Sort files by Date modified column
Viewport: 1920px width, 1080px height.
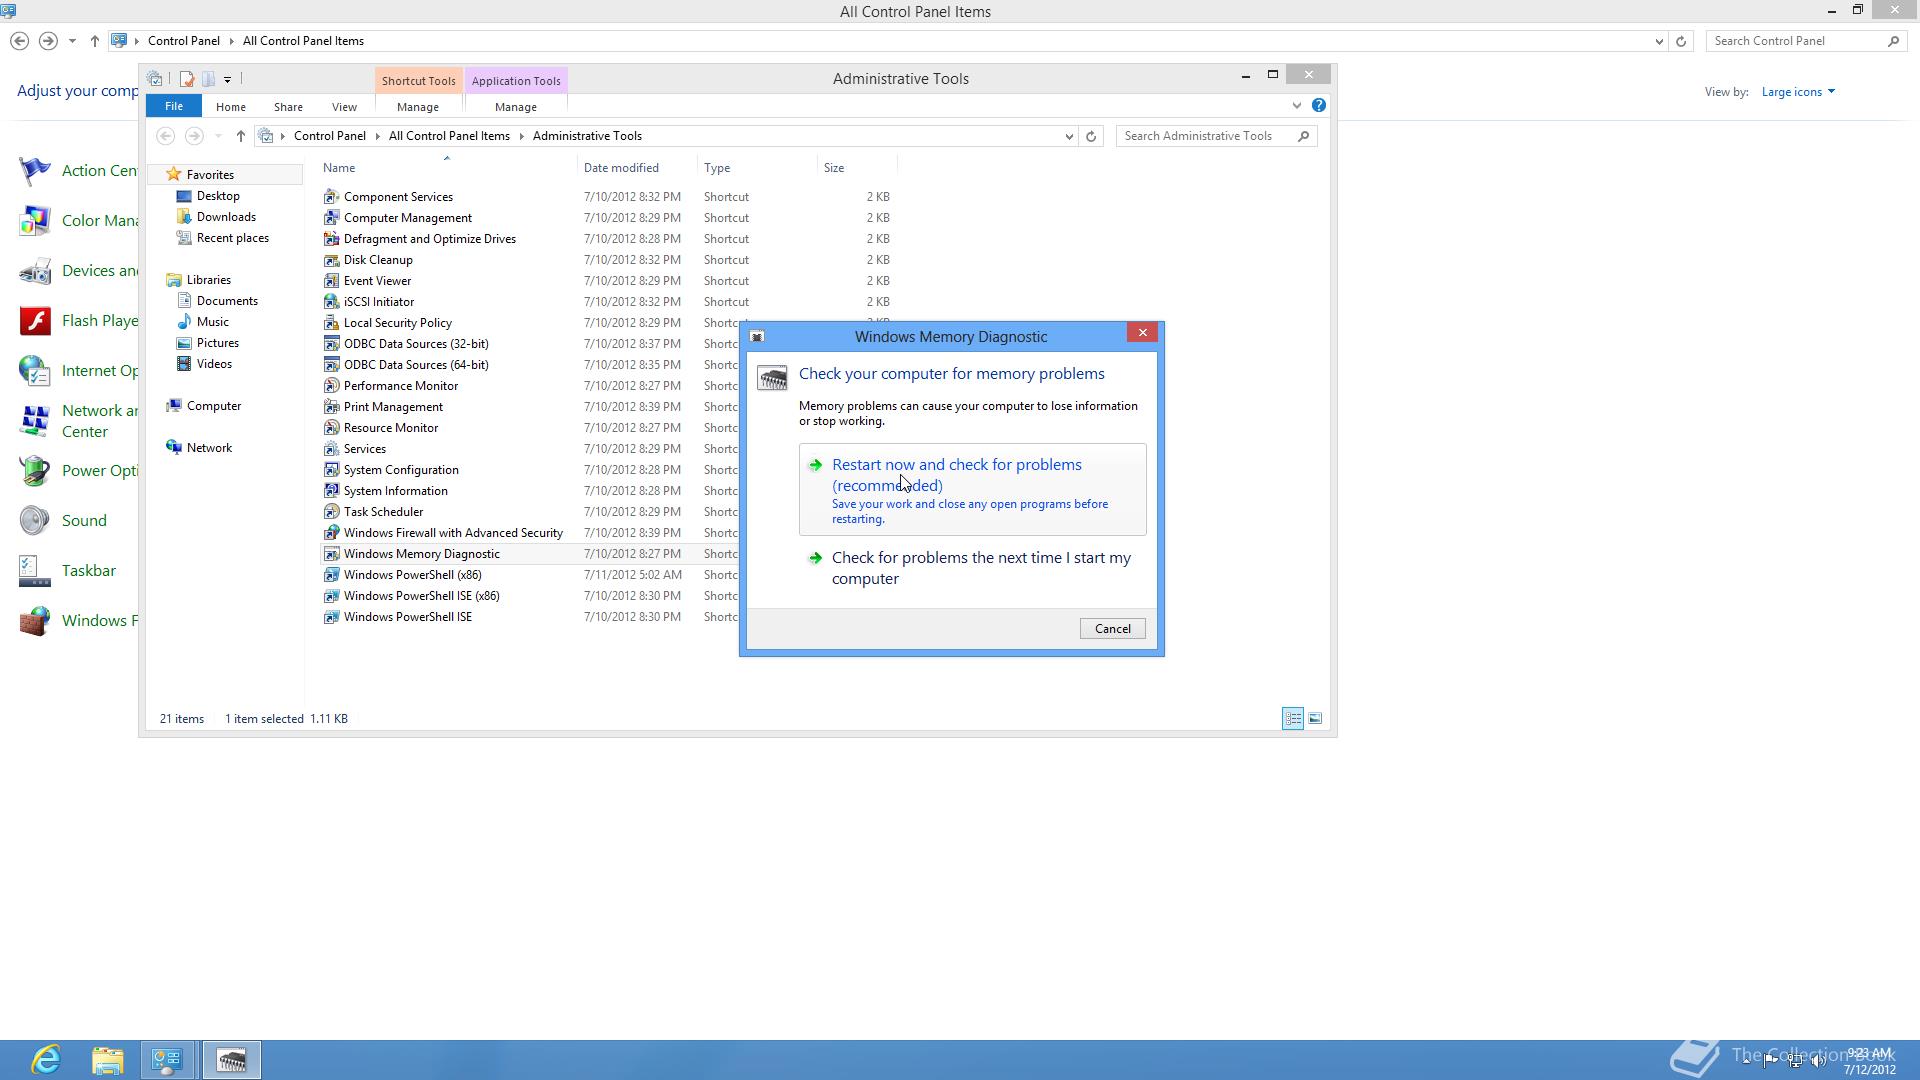(636, 168)
